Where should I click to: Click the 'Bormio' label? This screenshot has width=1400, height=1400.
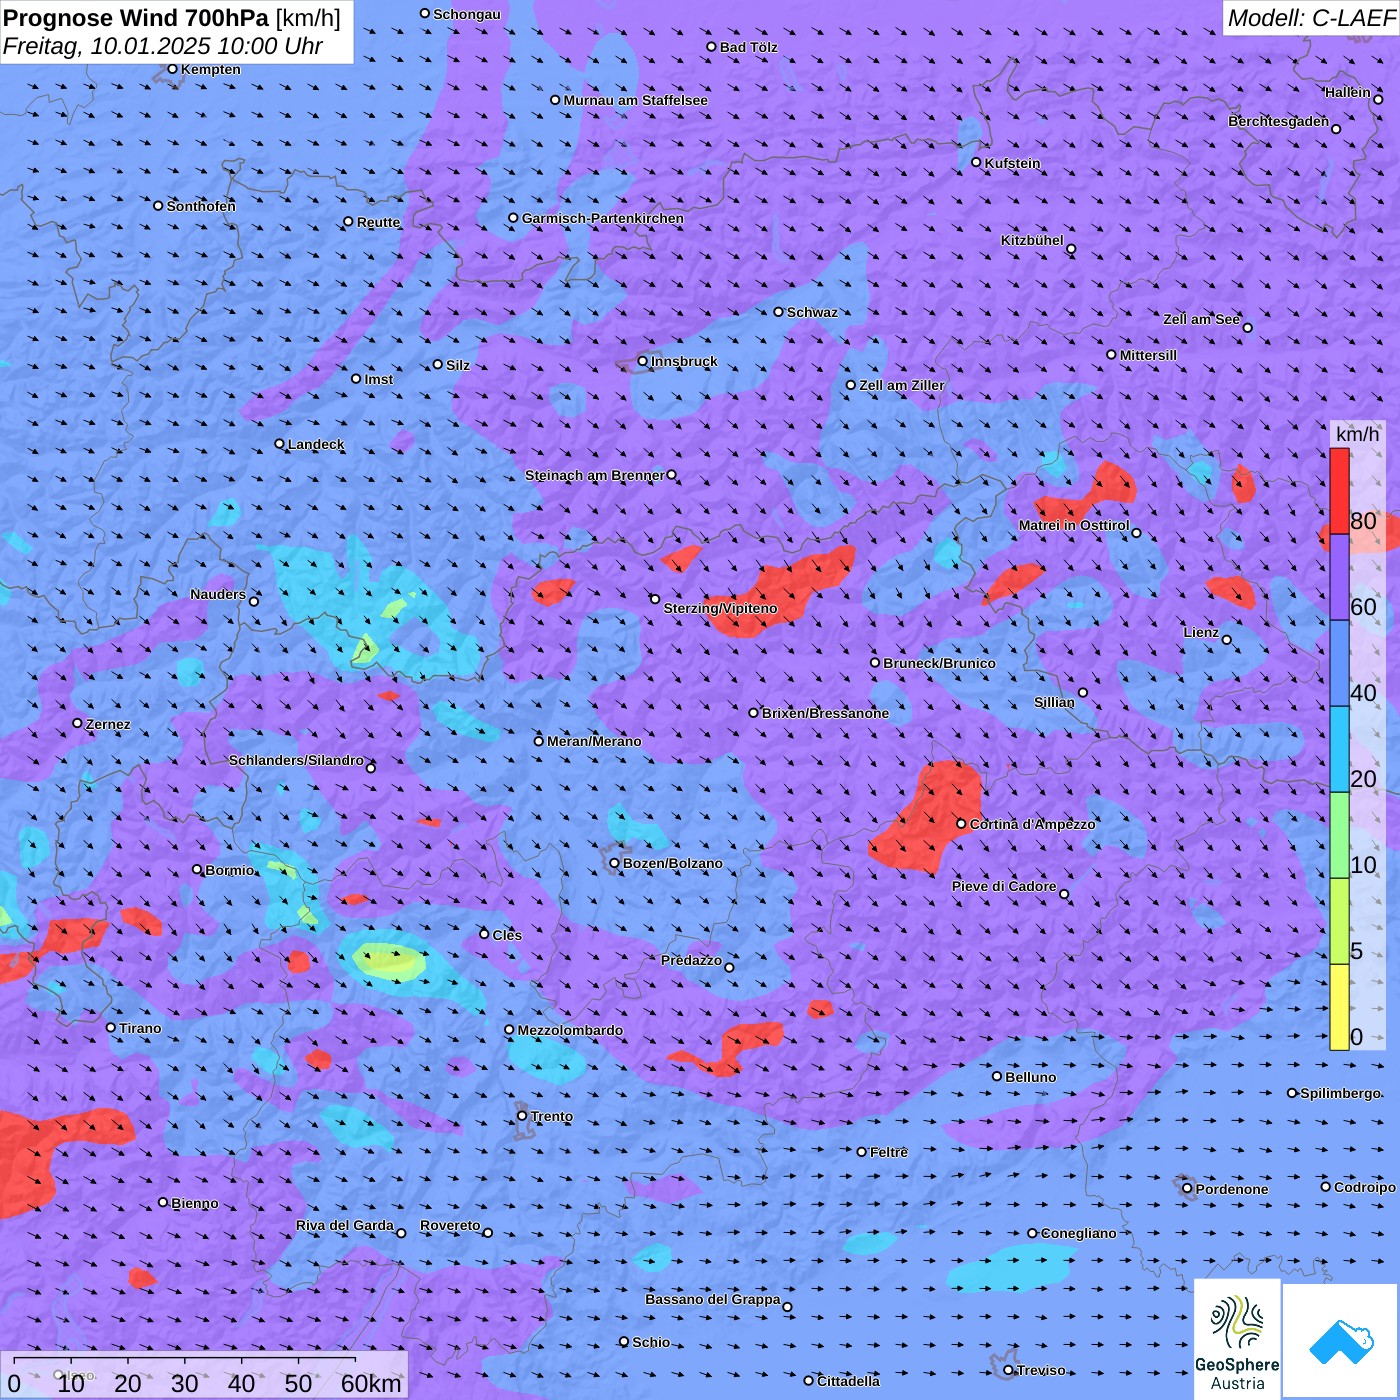(x=230, y=870)
